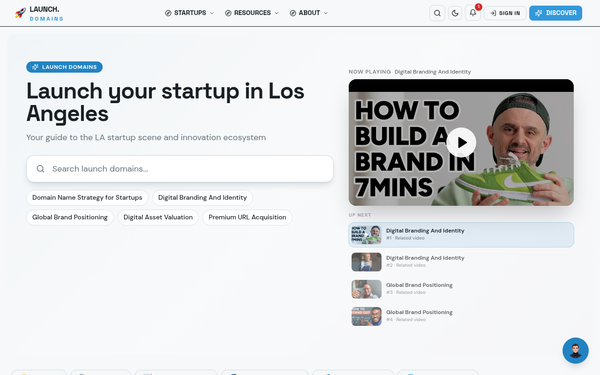Select Premium URL Acquisition chip

247,217
